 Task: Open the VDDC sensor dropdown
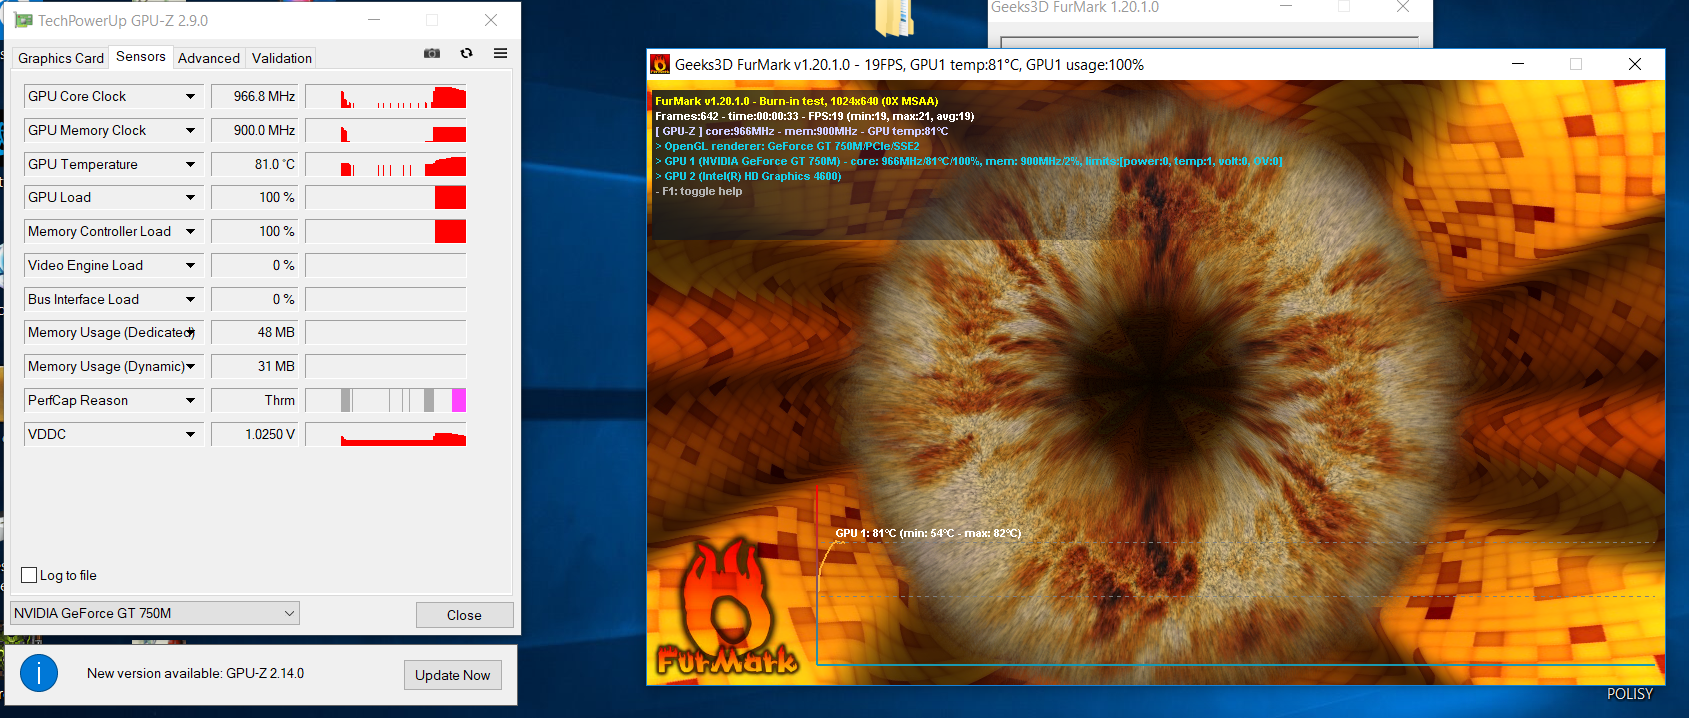click(190, 434)
